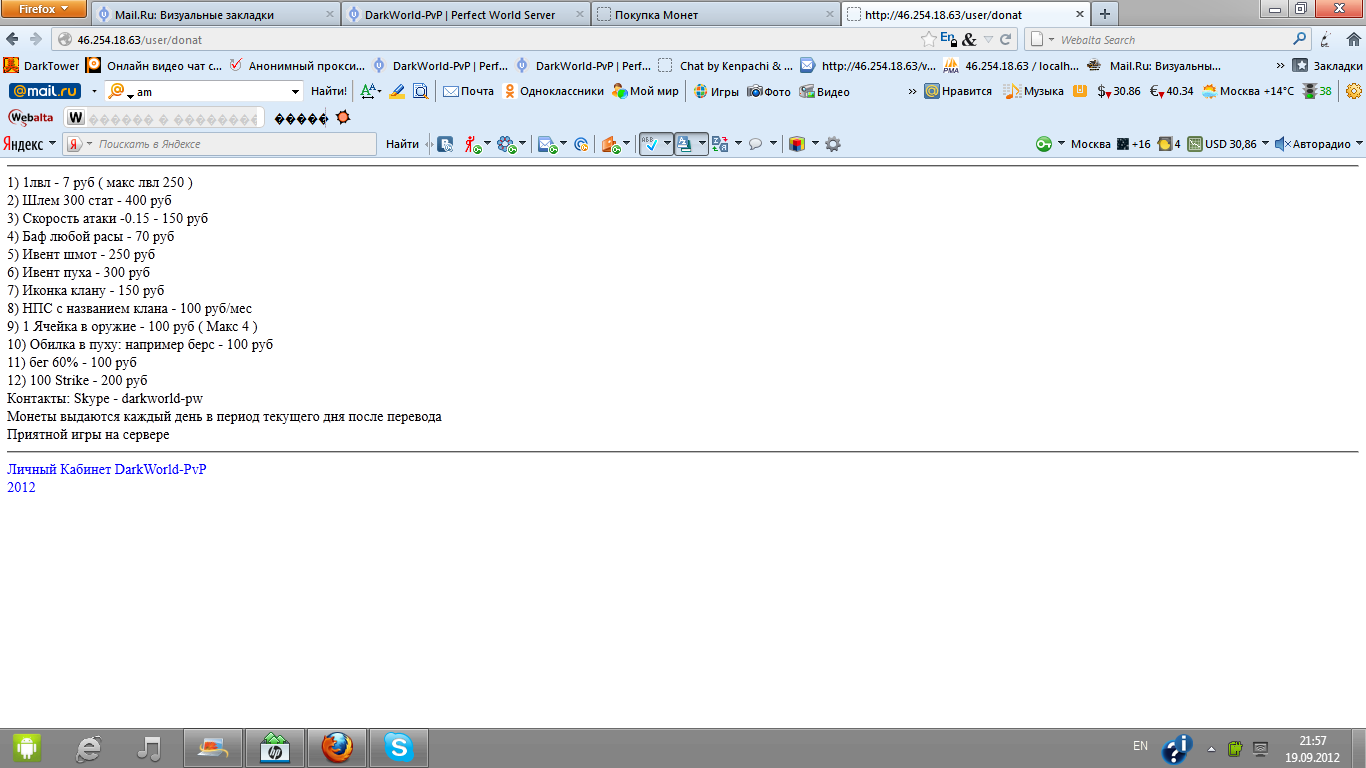Image resolution: width=1366 pixels, height=768 pixels.
Task: Open Internet Explorer from the taskbar
Action: point(89,748)
